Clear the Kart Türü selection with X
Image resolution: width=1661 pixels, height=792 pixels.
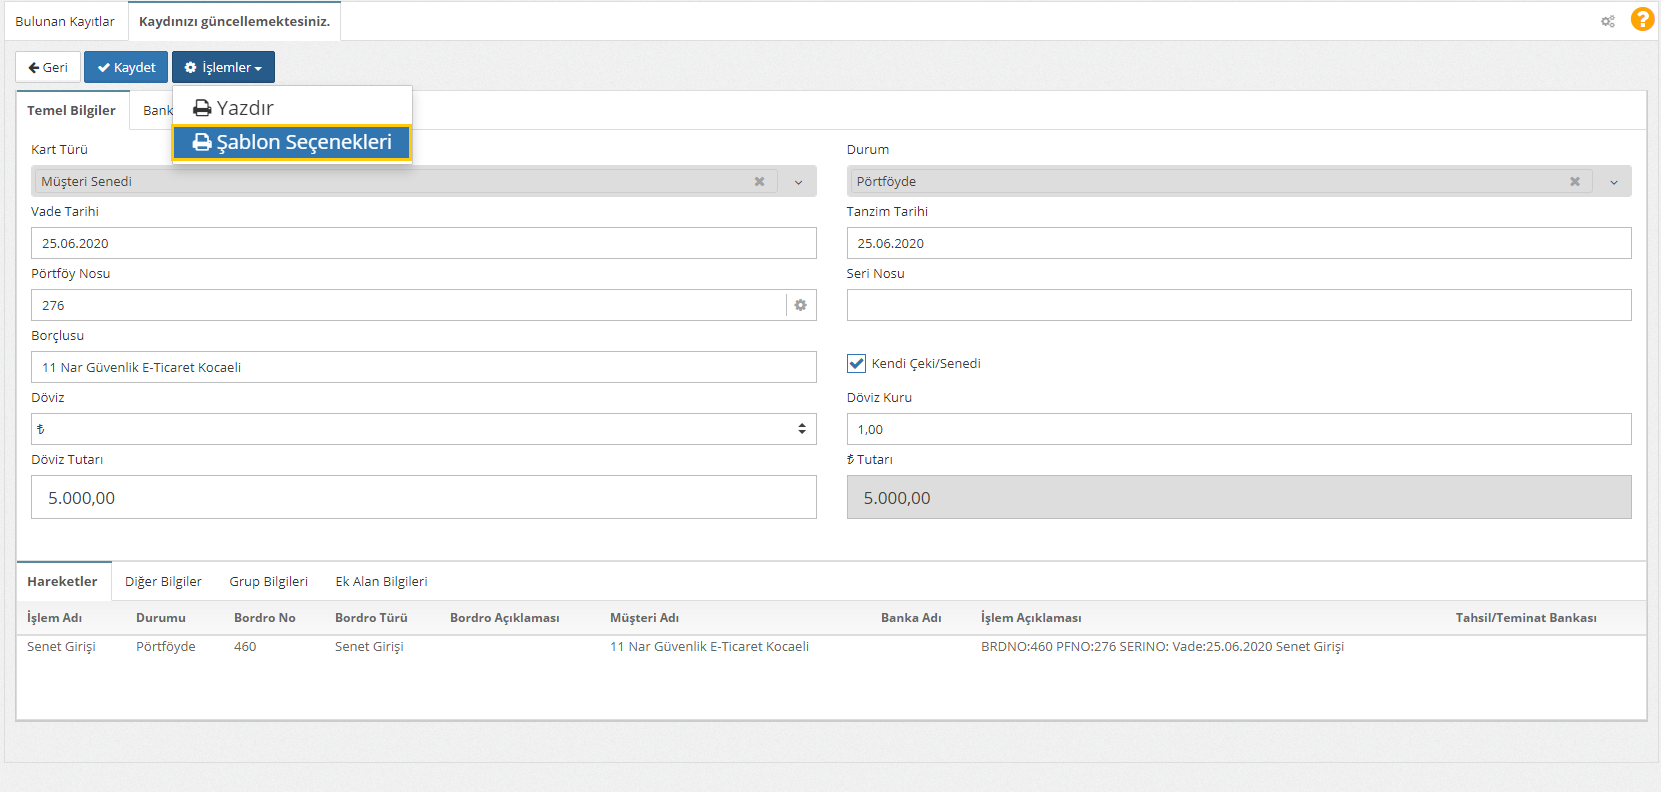pos(759,181)
